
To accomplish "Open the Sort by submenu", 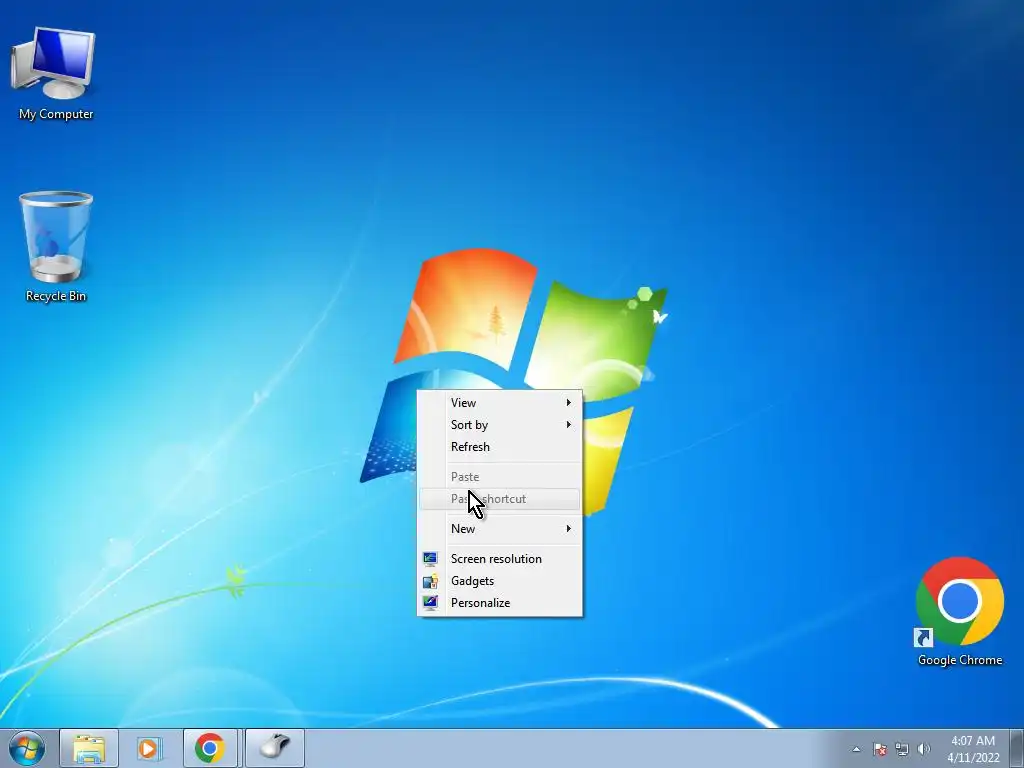I will (x=500, y=424).
